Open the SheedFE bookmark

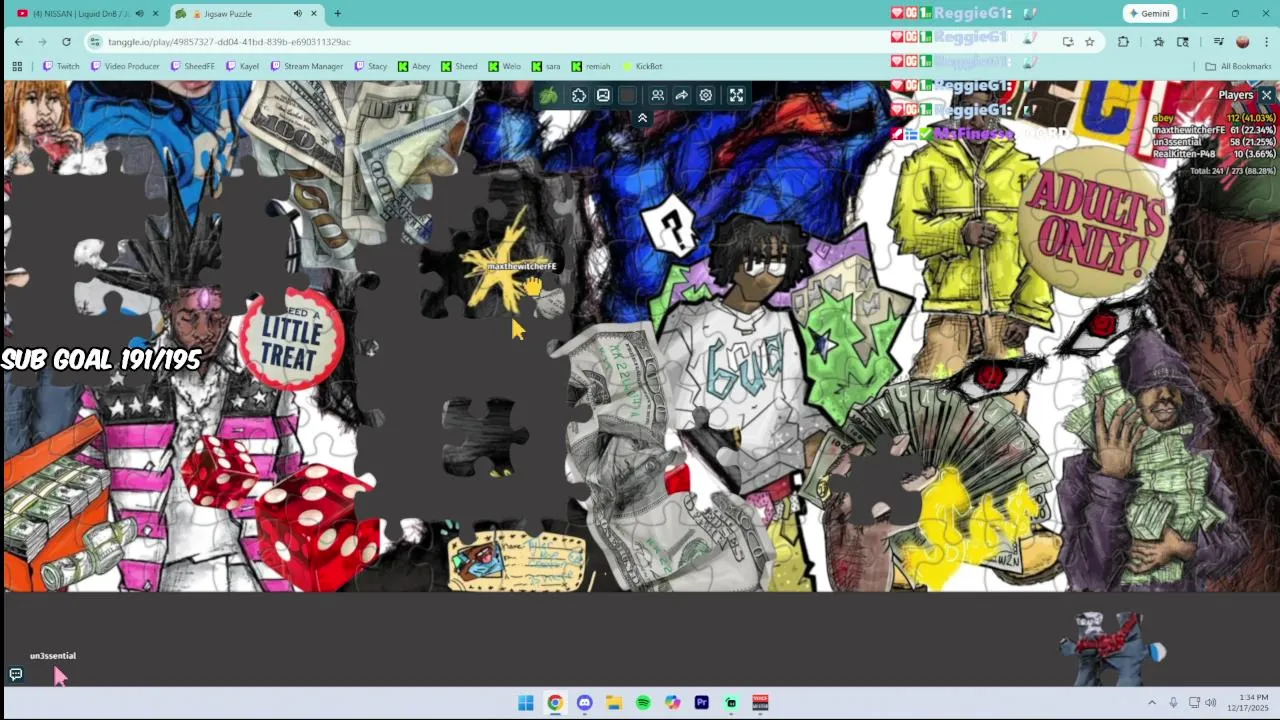[192, 66]
